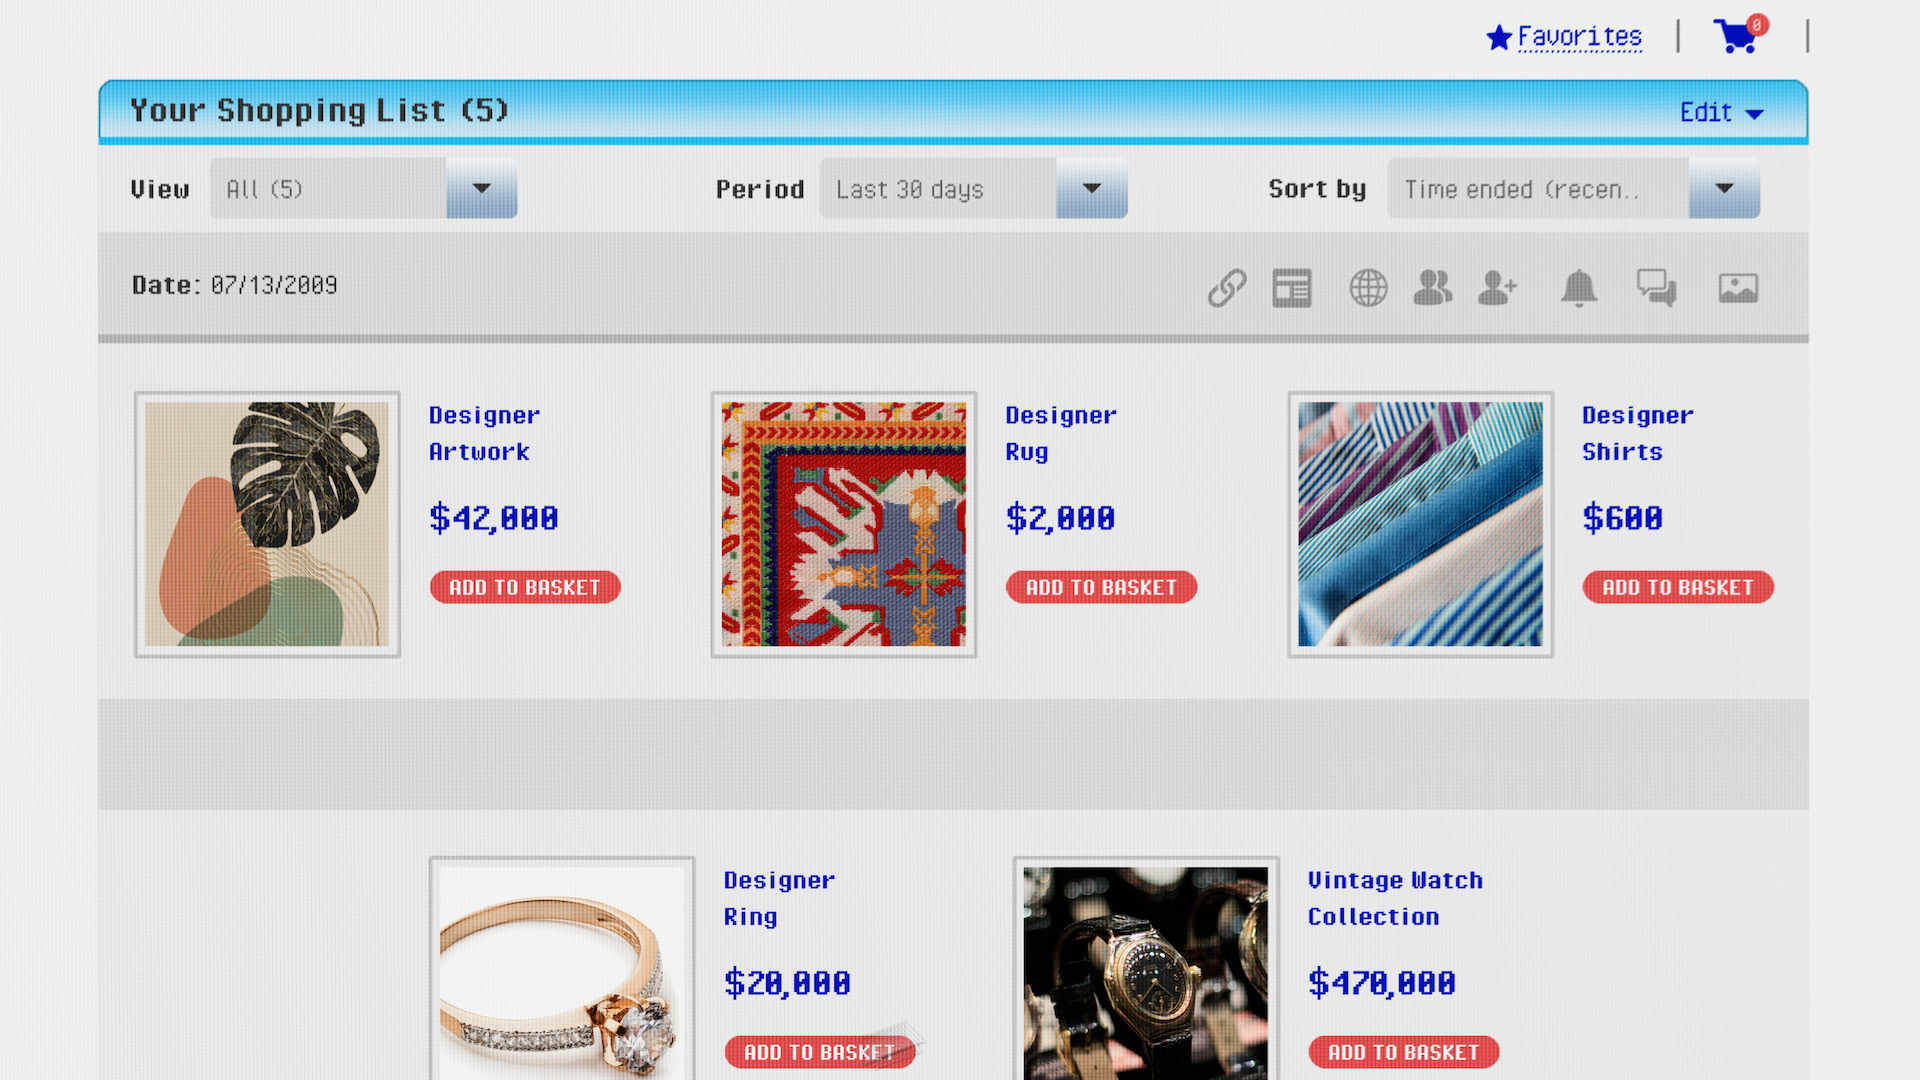1920x1080 pixels.
Task: Add Designer Shirts to basket
Action: (x=1678, y=587)
